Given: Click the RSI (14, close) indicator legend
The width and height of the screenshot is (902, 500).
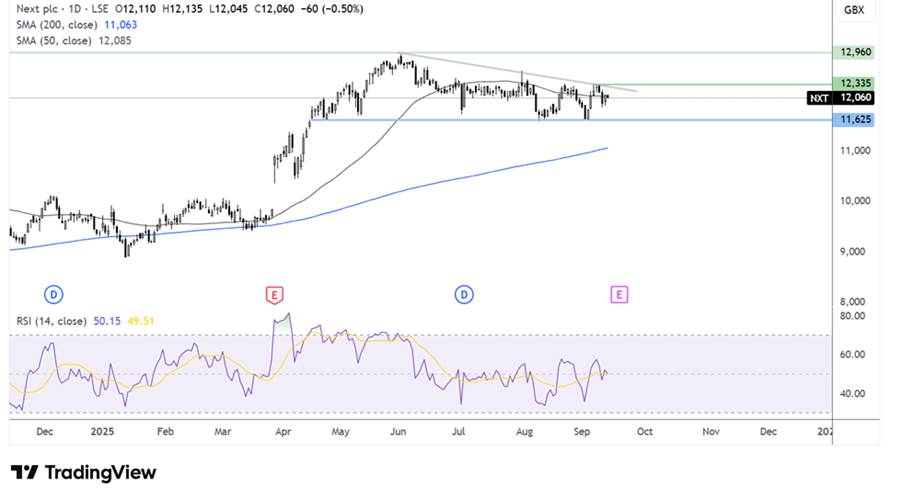Looking at the screenshot, I should (85, 321).
